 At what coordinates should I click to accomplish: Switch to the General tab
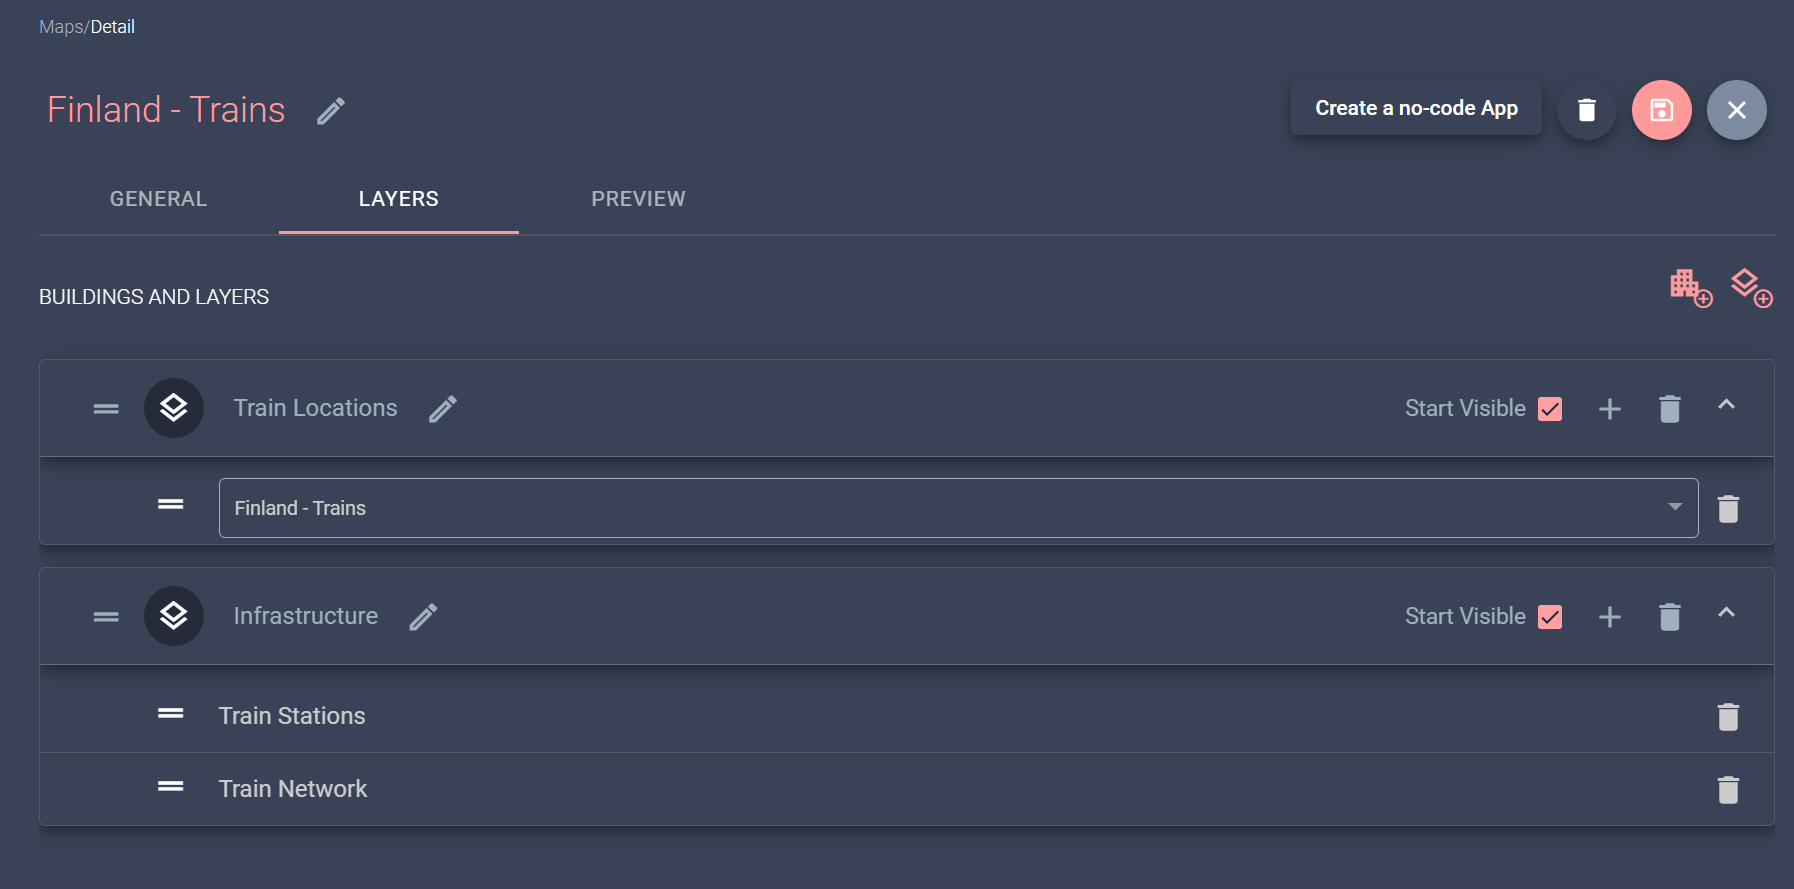pyautogui.click(x=158, y=199)
